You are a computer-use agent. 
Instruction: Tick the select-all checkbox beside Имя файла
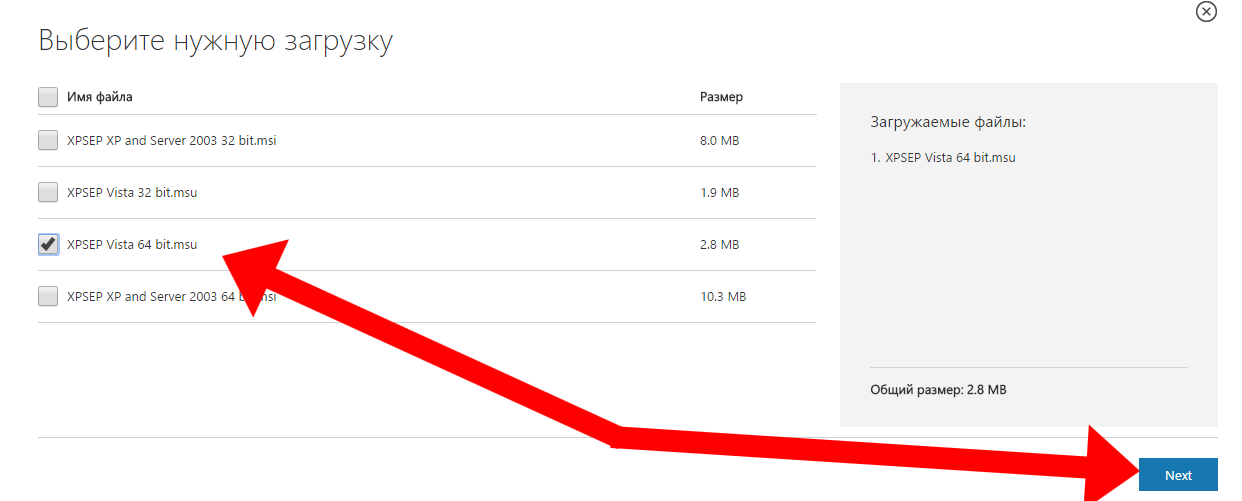tap(48, 97)
